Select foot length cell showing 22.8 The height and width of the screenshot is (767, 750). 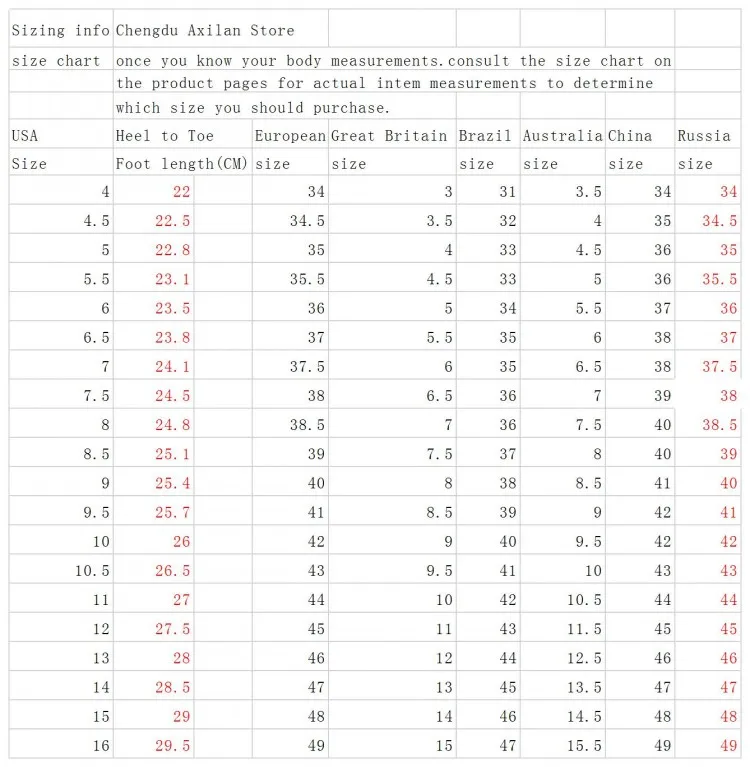tap(154, 249)
